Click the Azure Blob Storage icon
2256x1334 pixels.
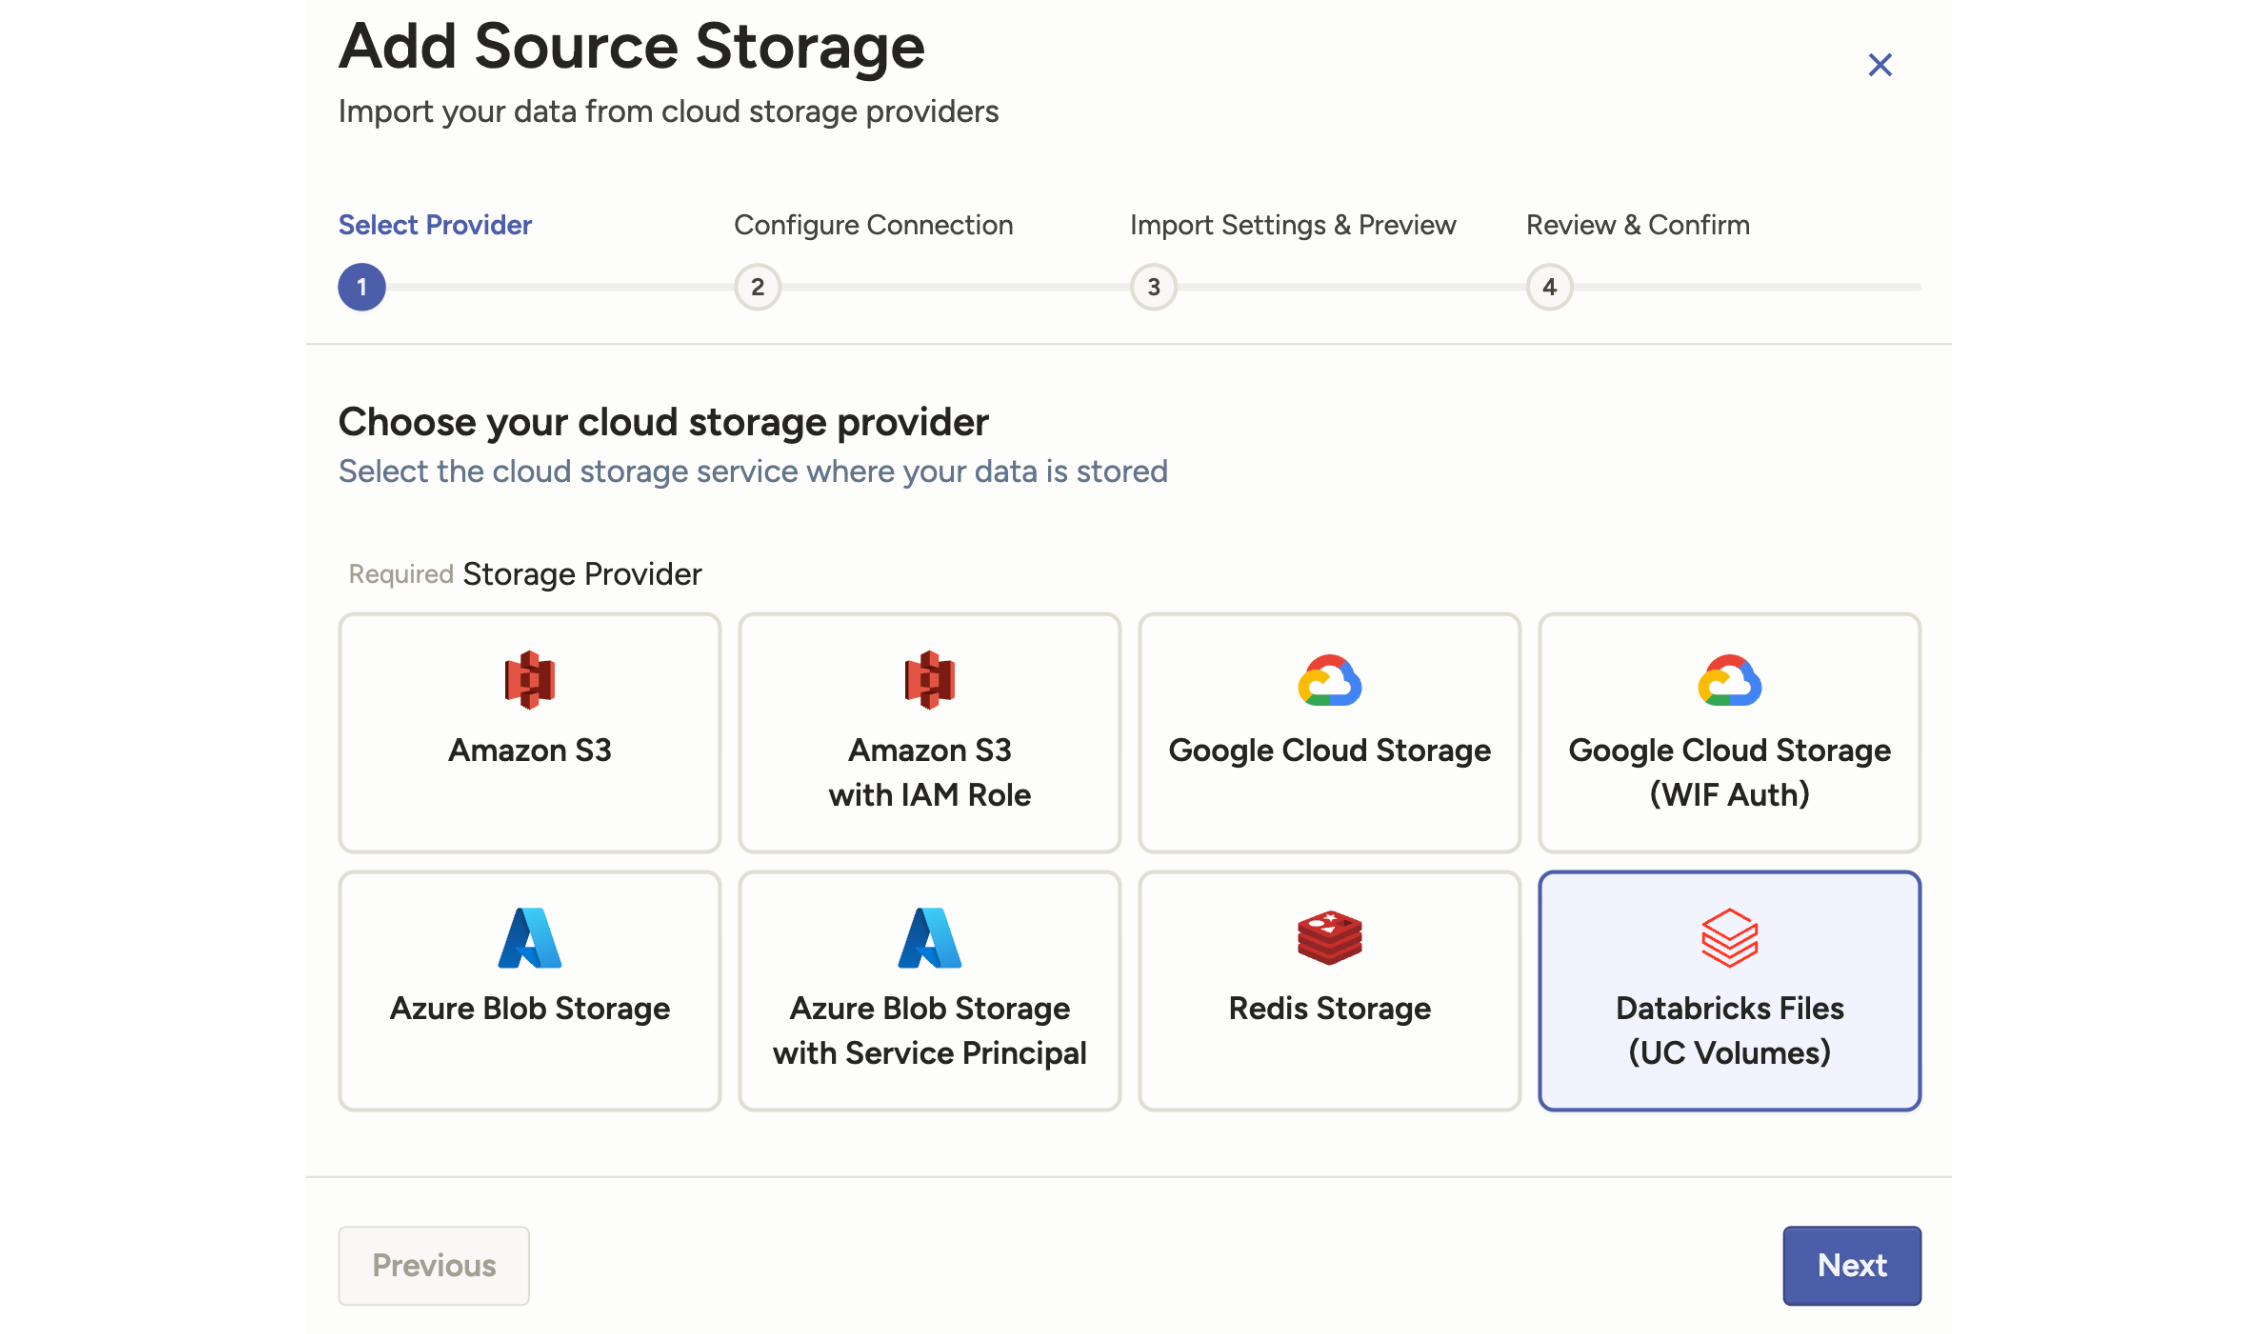[x=529, y=938]
